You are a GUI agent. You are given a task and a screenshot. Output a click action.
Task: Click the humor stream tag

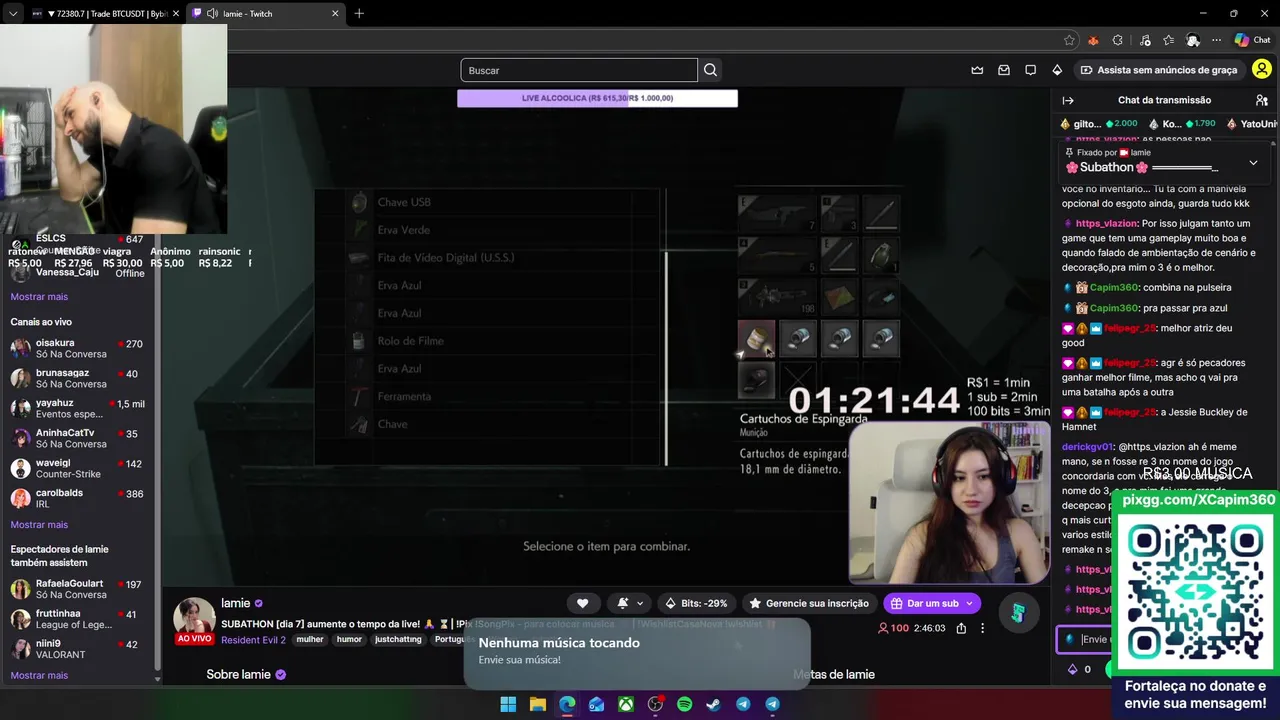(x=349, y=640)
